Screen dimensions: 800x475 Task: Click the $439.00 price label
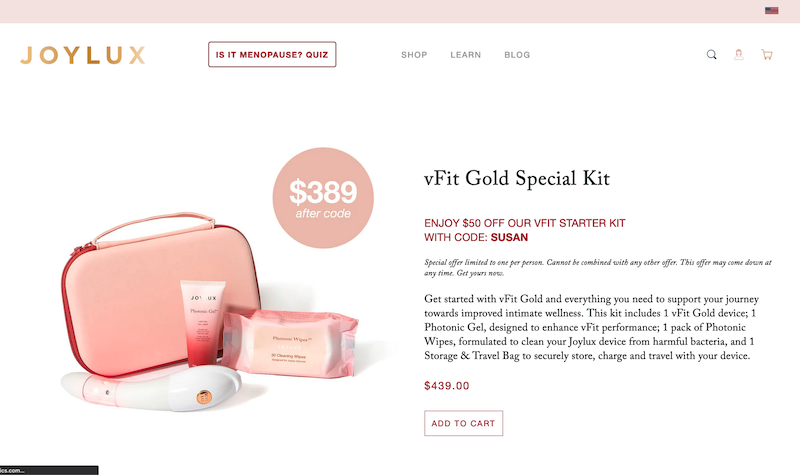446,386
